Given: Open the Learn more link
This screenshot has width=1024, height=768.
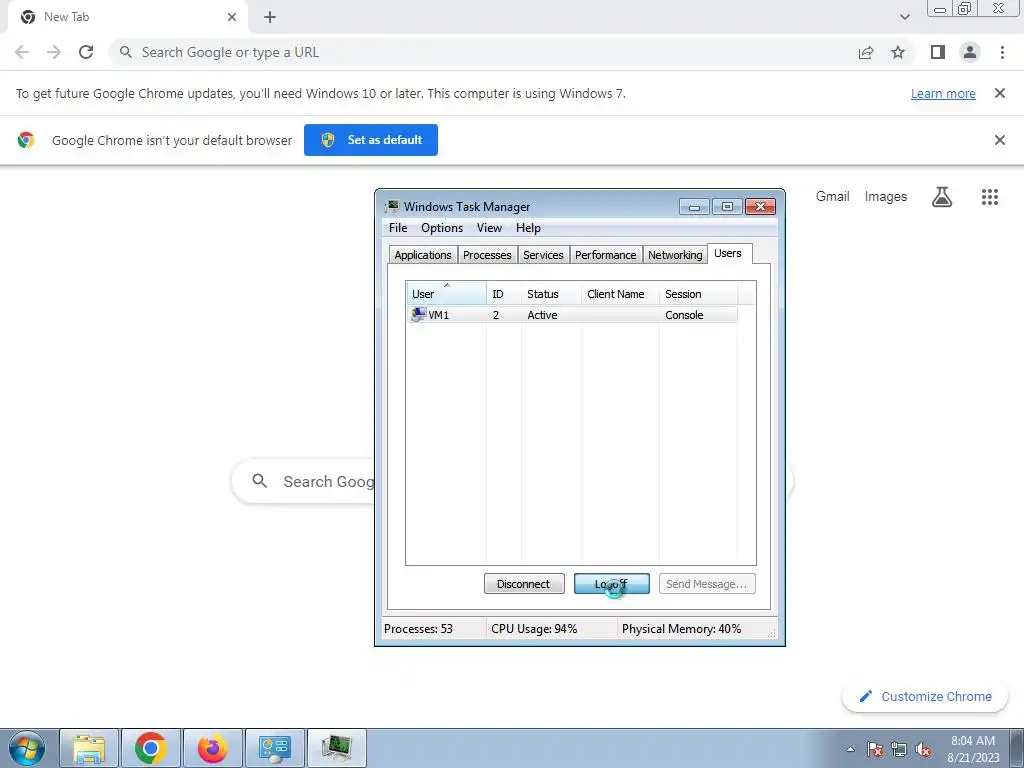Looking at the screenshot, I should [x=943, y=93].
